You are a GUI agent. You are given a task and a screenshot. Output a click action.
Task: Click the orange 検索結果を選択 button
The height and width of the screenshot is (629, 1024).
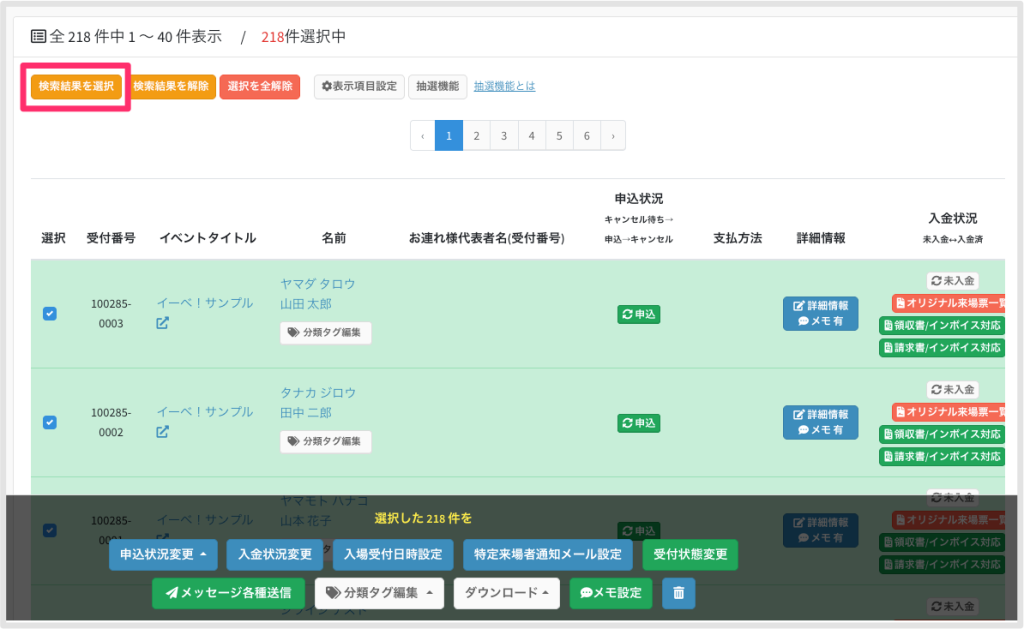[x=76, y=86]
